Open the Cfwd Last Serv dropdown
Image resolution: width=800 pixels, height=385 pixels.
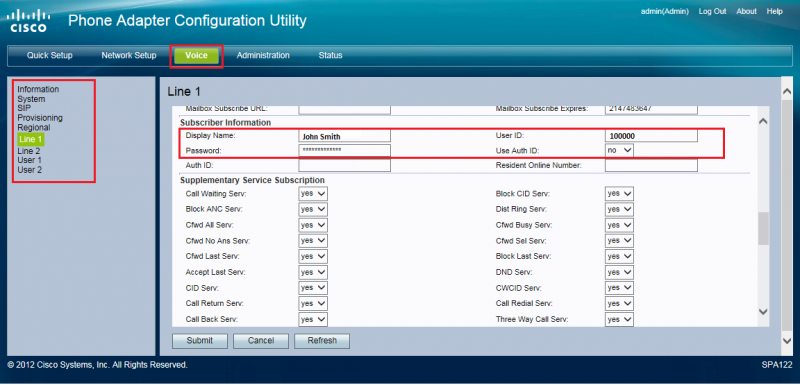(313, 256)
